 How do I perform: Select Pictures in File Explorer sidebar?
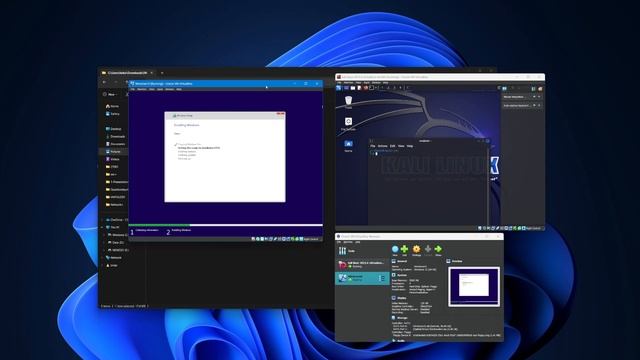(x=113, y=152)
